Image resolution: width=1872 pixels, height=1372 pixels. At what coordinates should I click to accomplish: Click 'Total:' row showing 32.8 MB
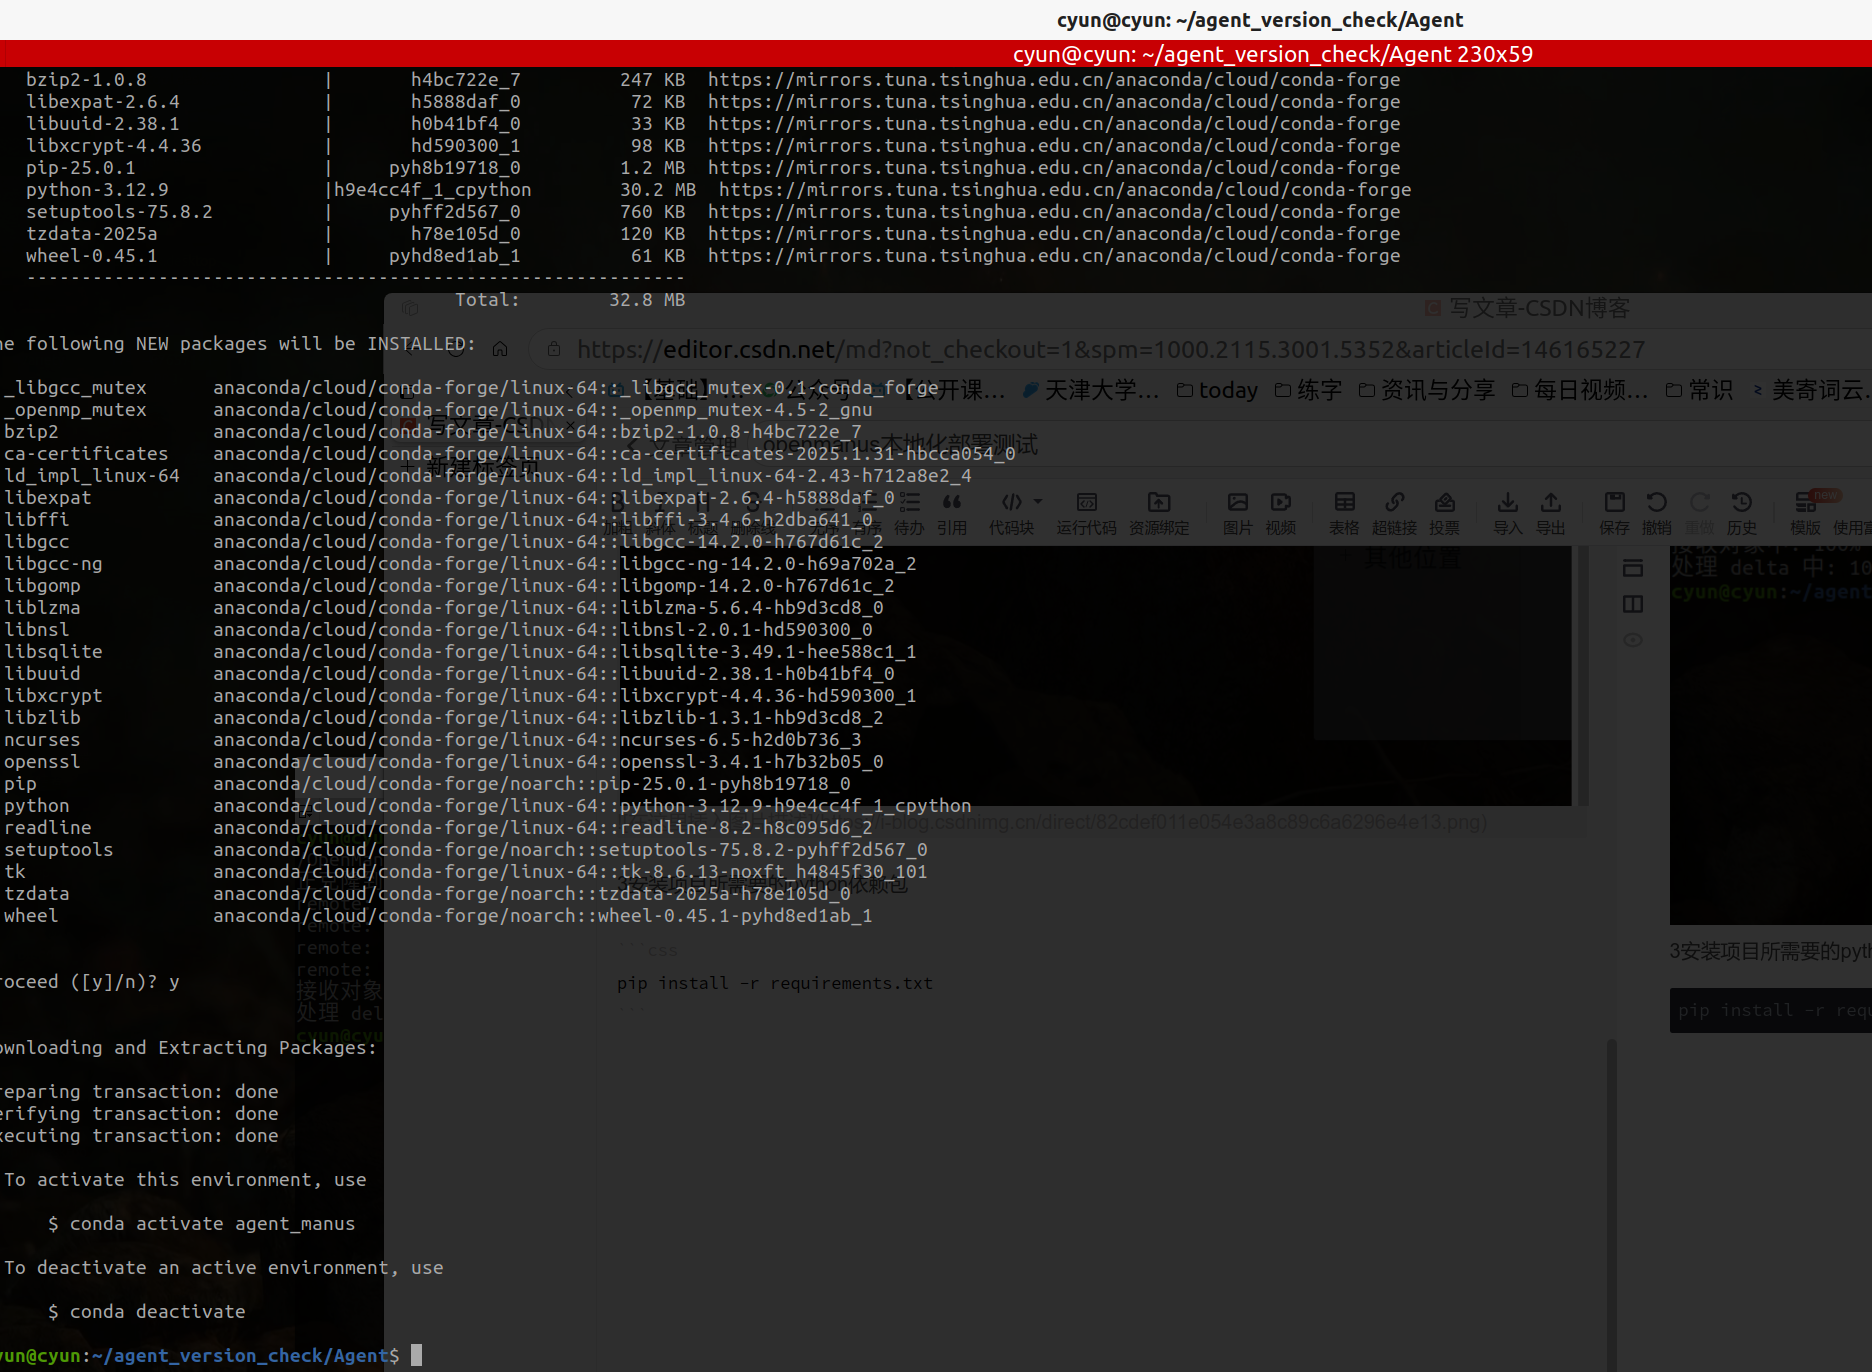(570, 300)
